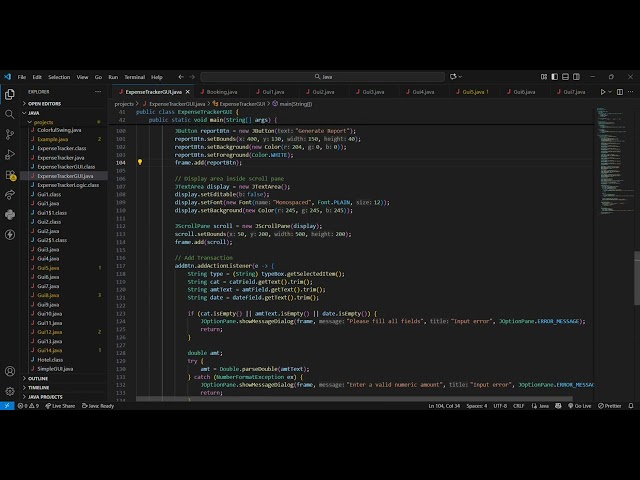Image resolution: width=640 pixels, height=480 pixels.
Task: Expand the Timeline section
Action: [x=64, y=387]
